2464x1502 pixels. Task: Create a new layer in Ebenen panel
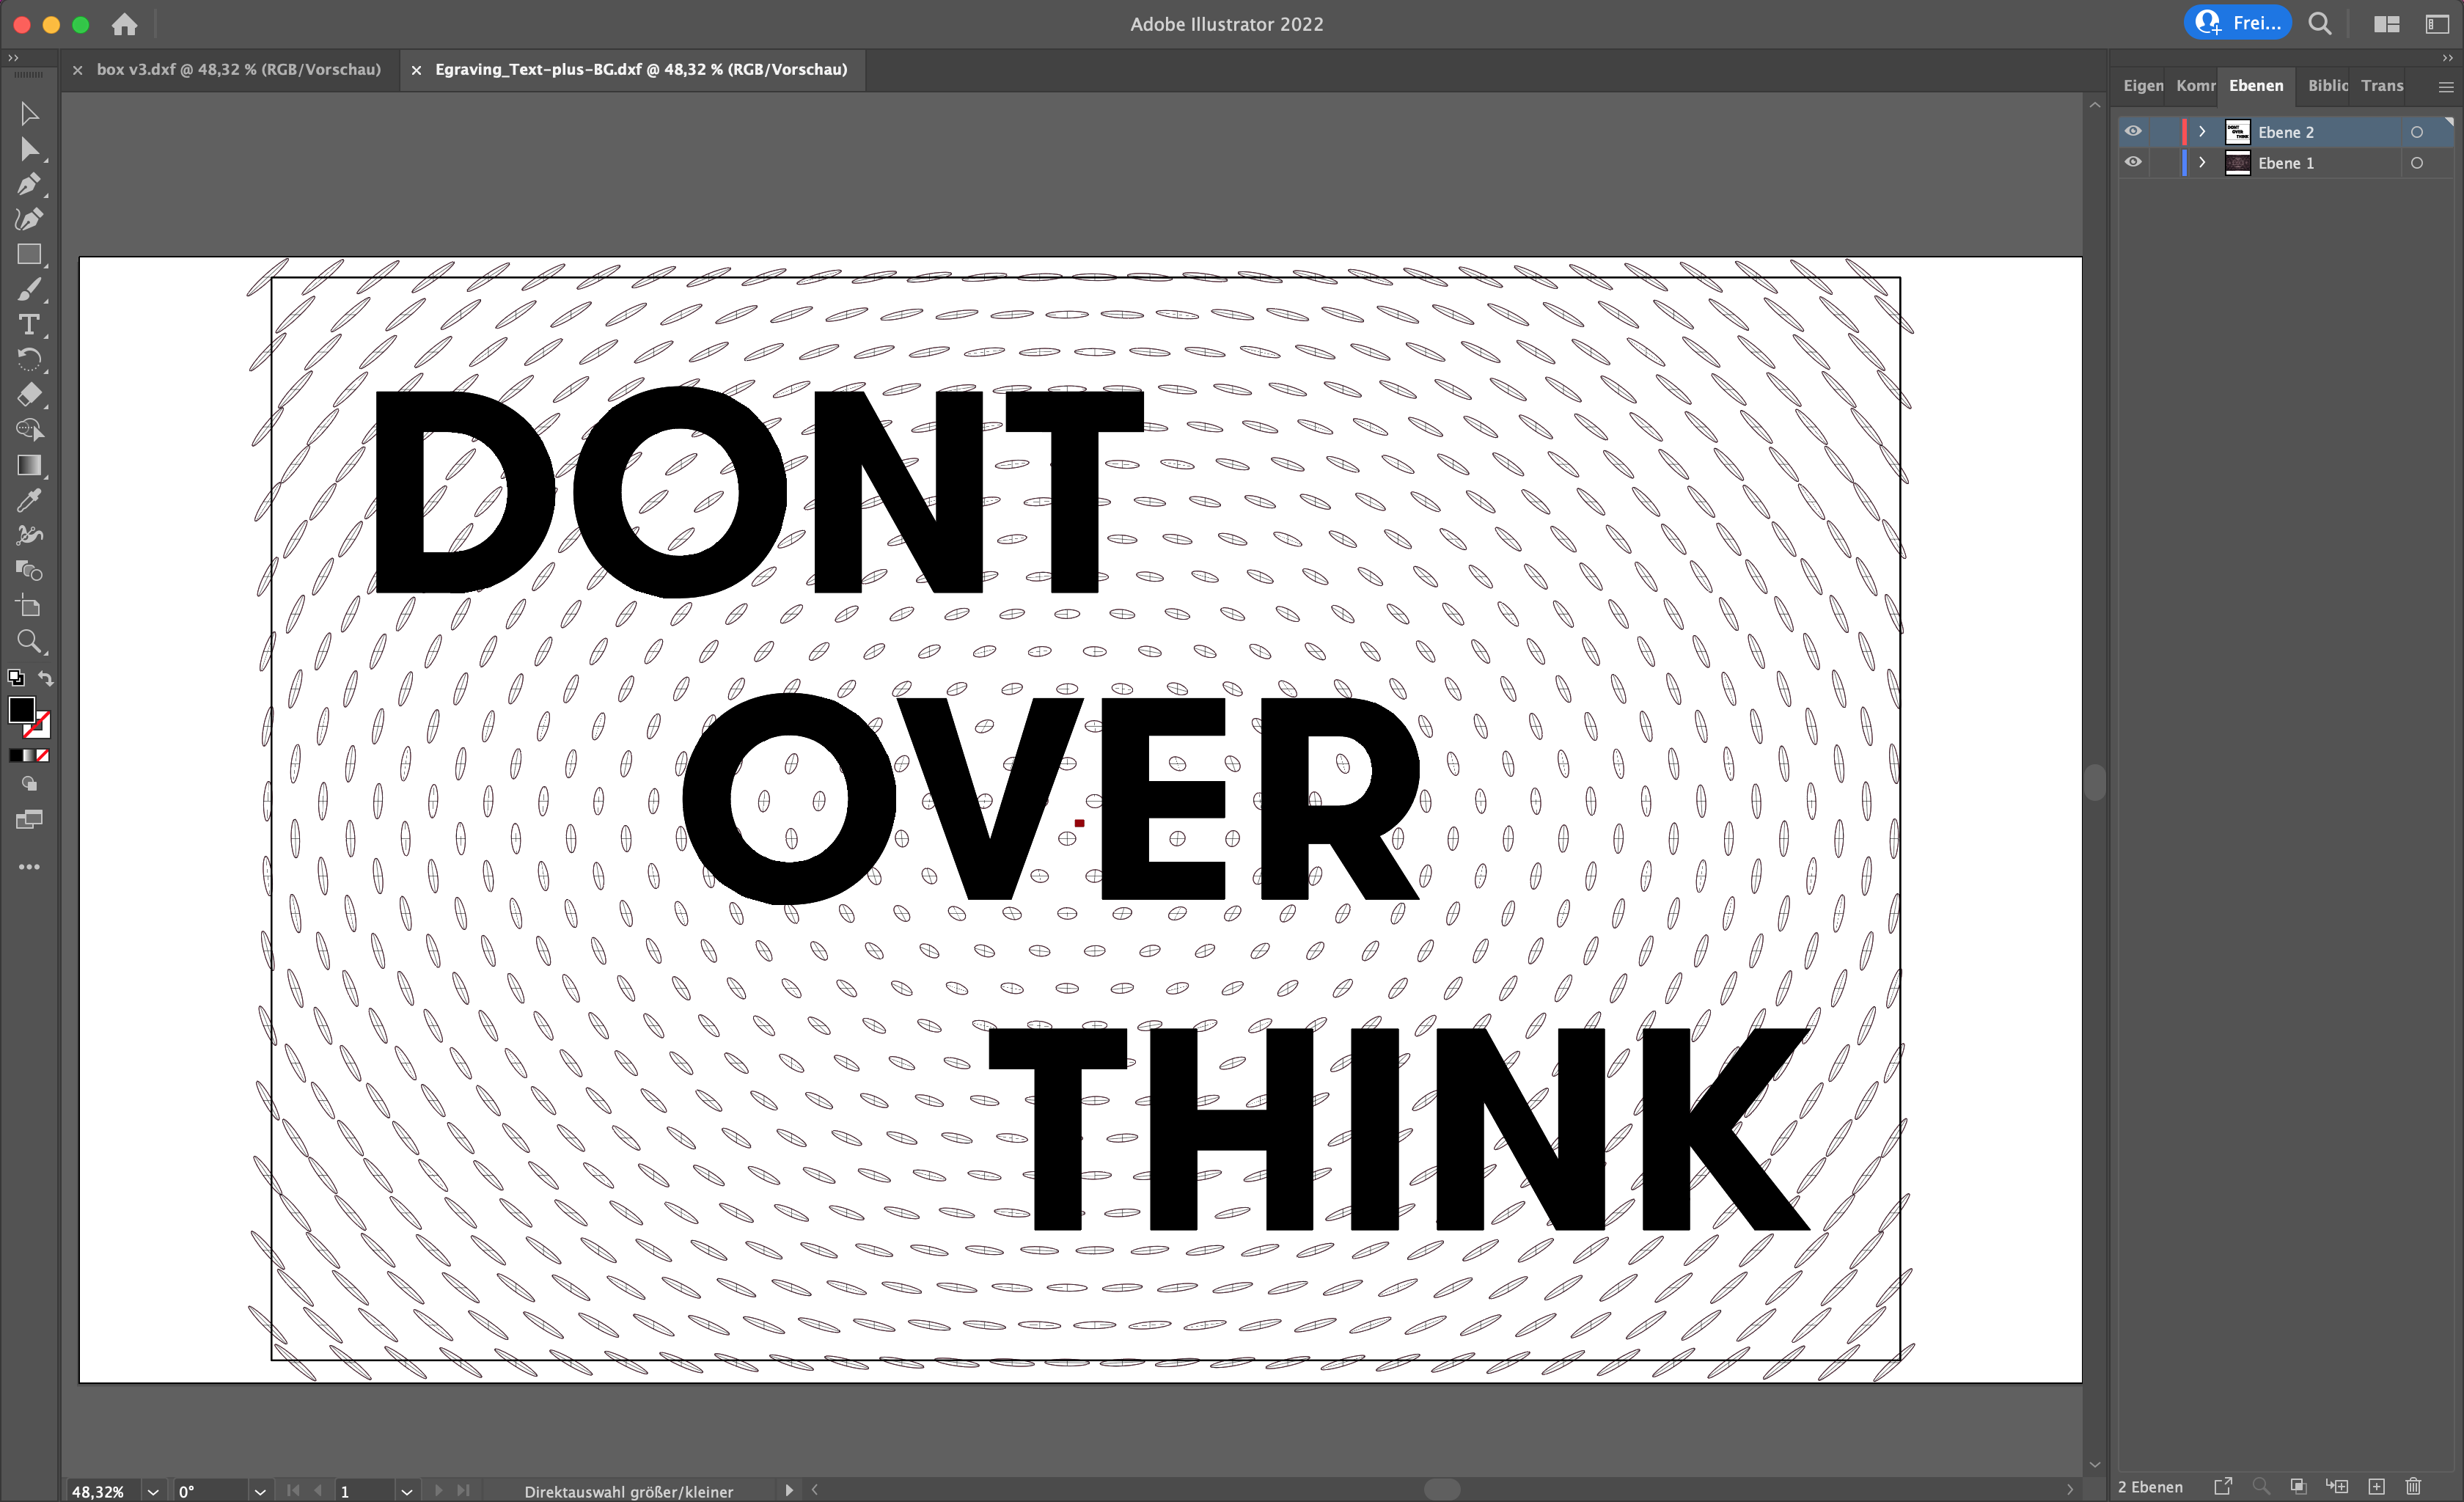click(2376, 1487)
